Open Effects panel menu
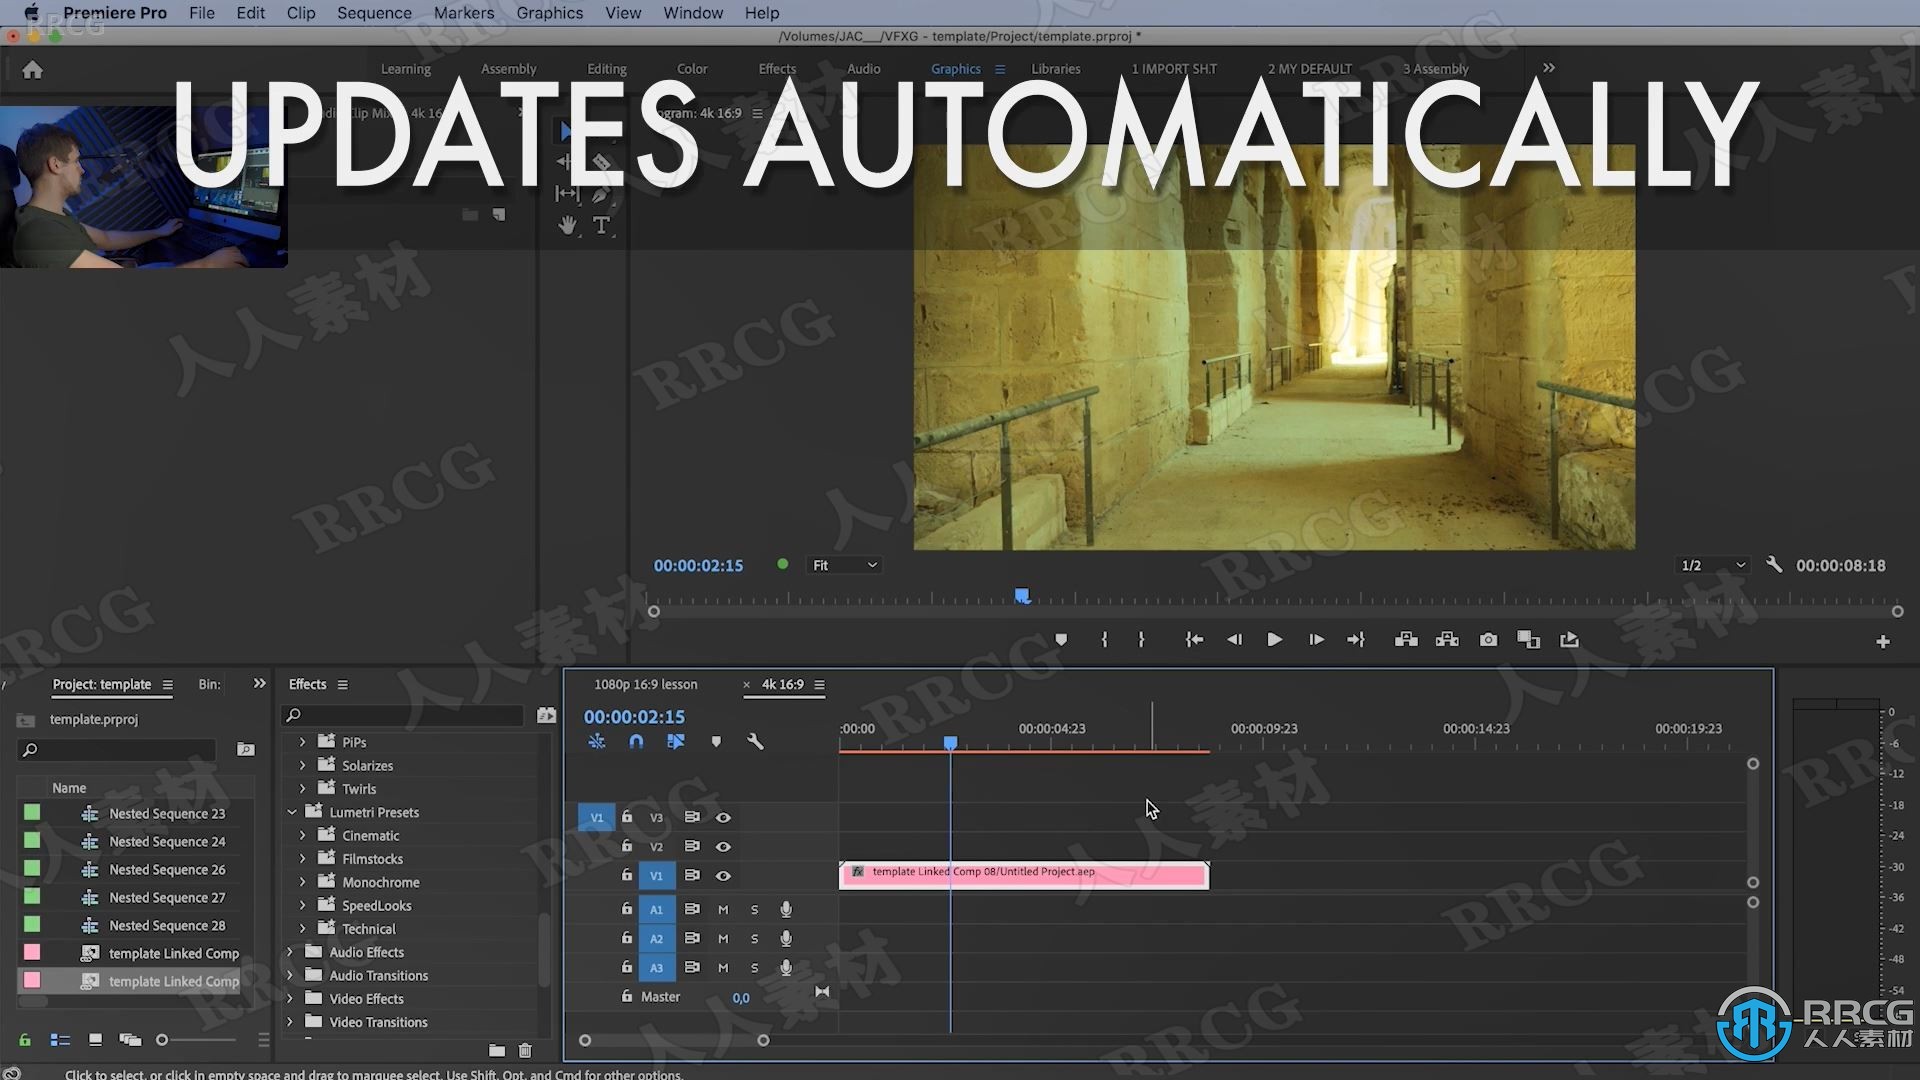This screenshot has width=1920, height=1080. tap(343, 685)
